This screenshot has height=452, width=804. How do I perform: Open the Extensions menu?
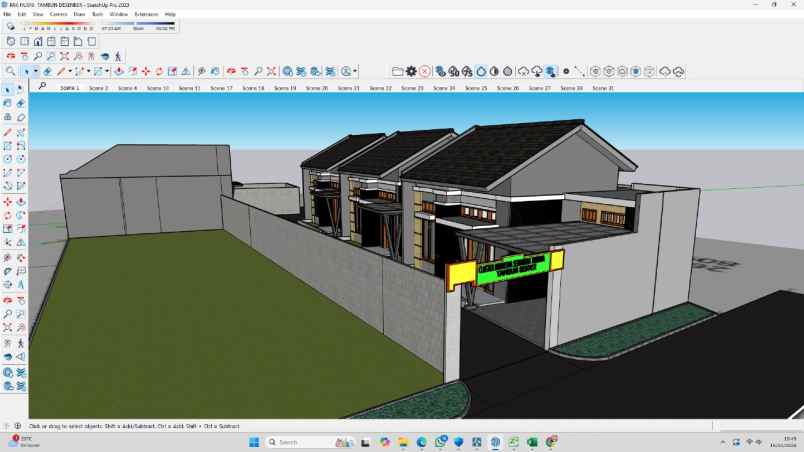click(x=147, y=15)
